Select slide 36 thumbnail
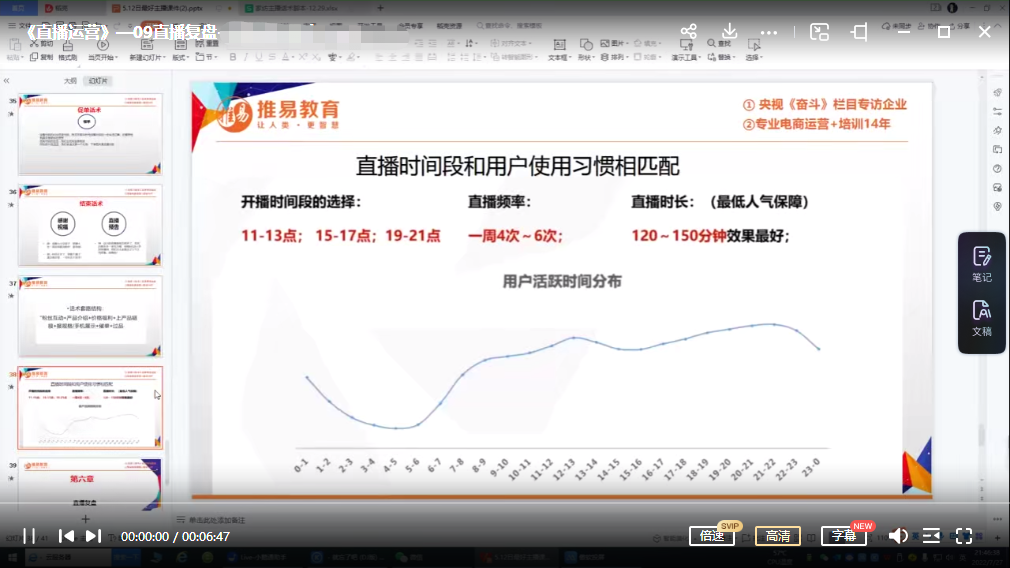Image resolution: width=1010 pixels, height=568 pixels. pyautogui.click(x=90, y=225)
